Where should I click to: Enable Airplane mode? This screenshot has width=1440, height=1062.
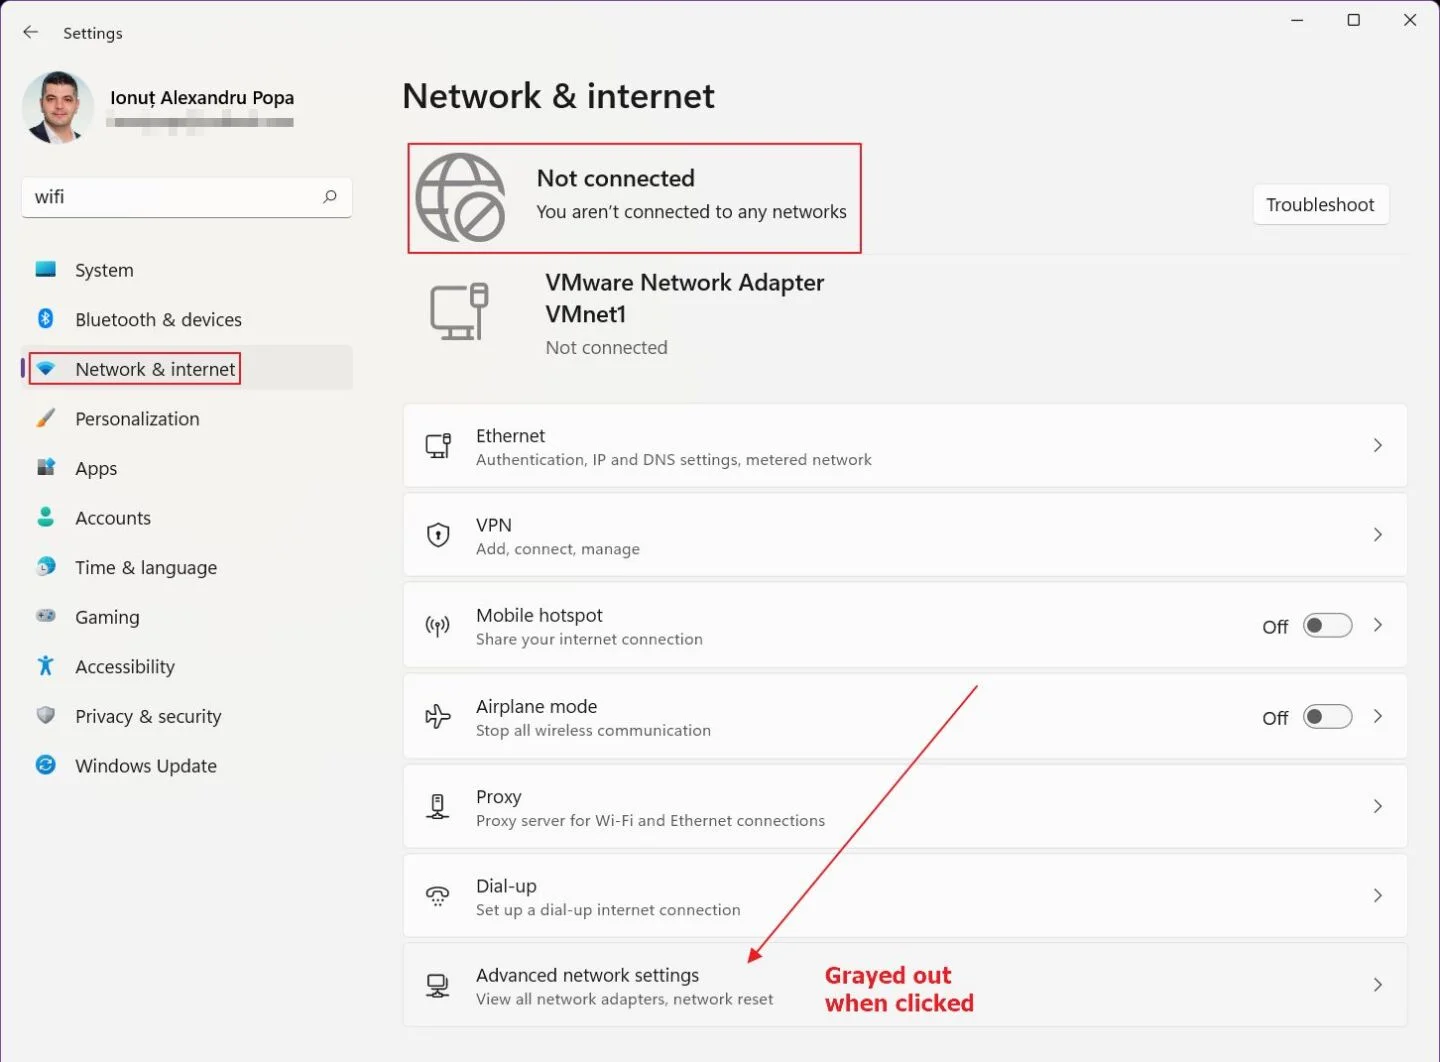click(x=1326, y=716)
